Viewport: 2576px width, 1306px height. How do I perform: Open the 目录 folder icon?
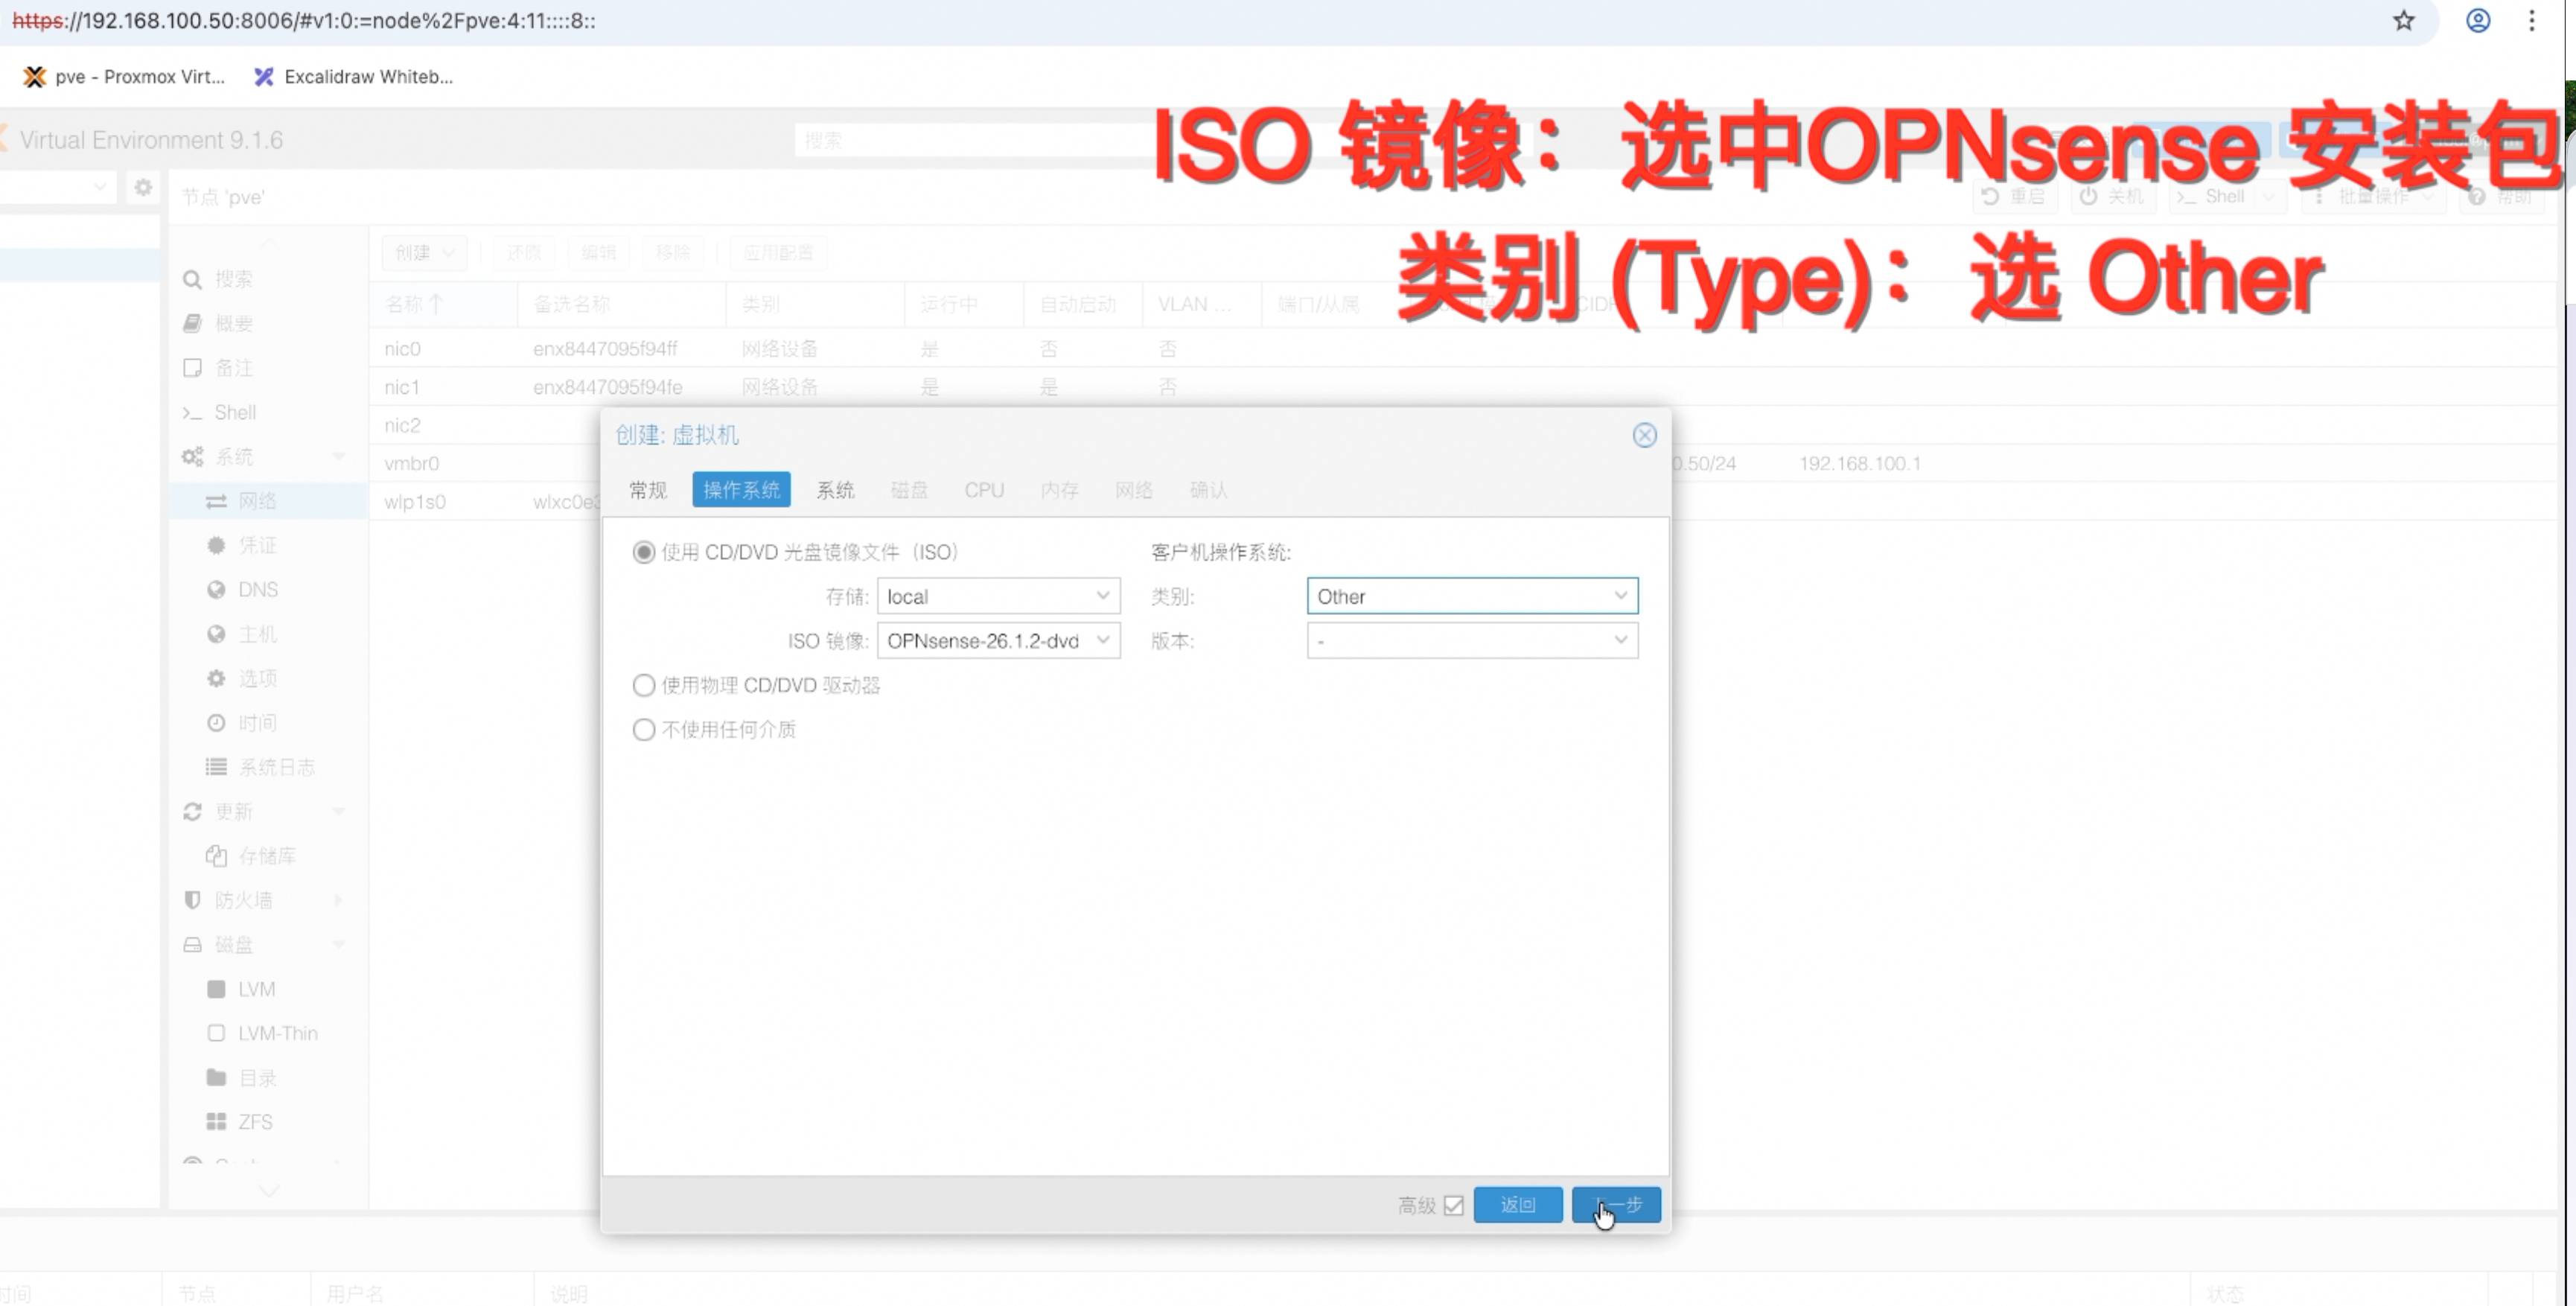click(x=216, y=1077)
